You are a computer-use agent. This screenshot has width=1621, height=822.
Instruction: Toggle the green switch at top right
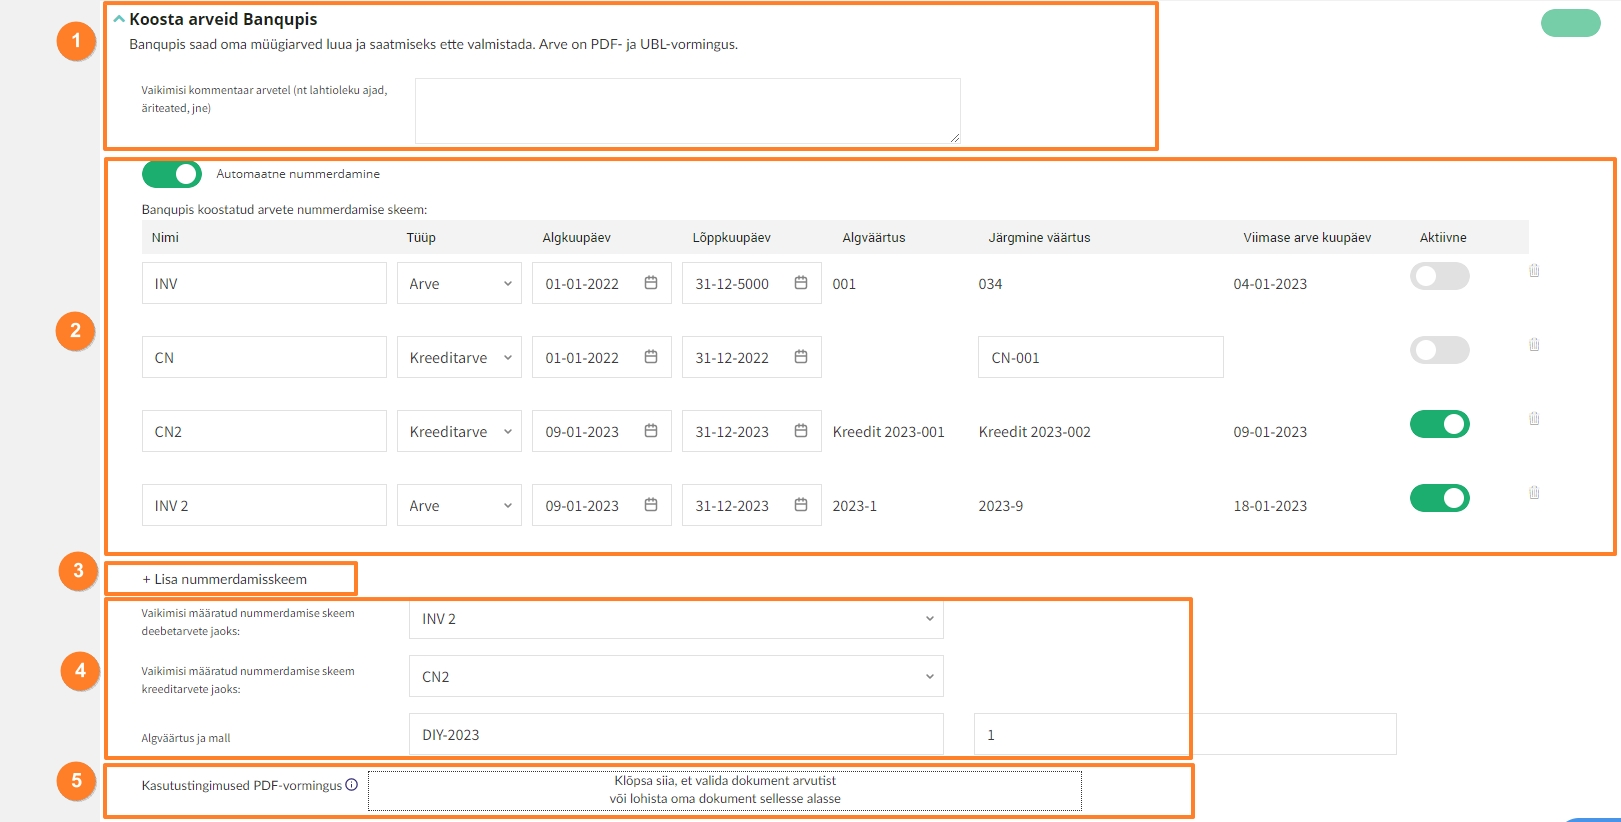(x=1571, y=23)
